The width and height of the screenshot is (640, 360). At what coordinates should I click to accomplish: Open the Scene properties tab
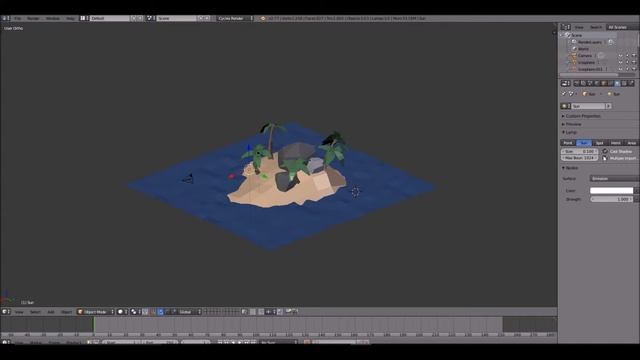[590, 83]
